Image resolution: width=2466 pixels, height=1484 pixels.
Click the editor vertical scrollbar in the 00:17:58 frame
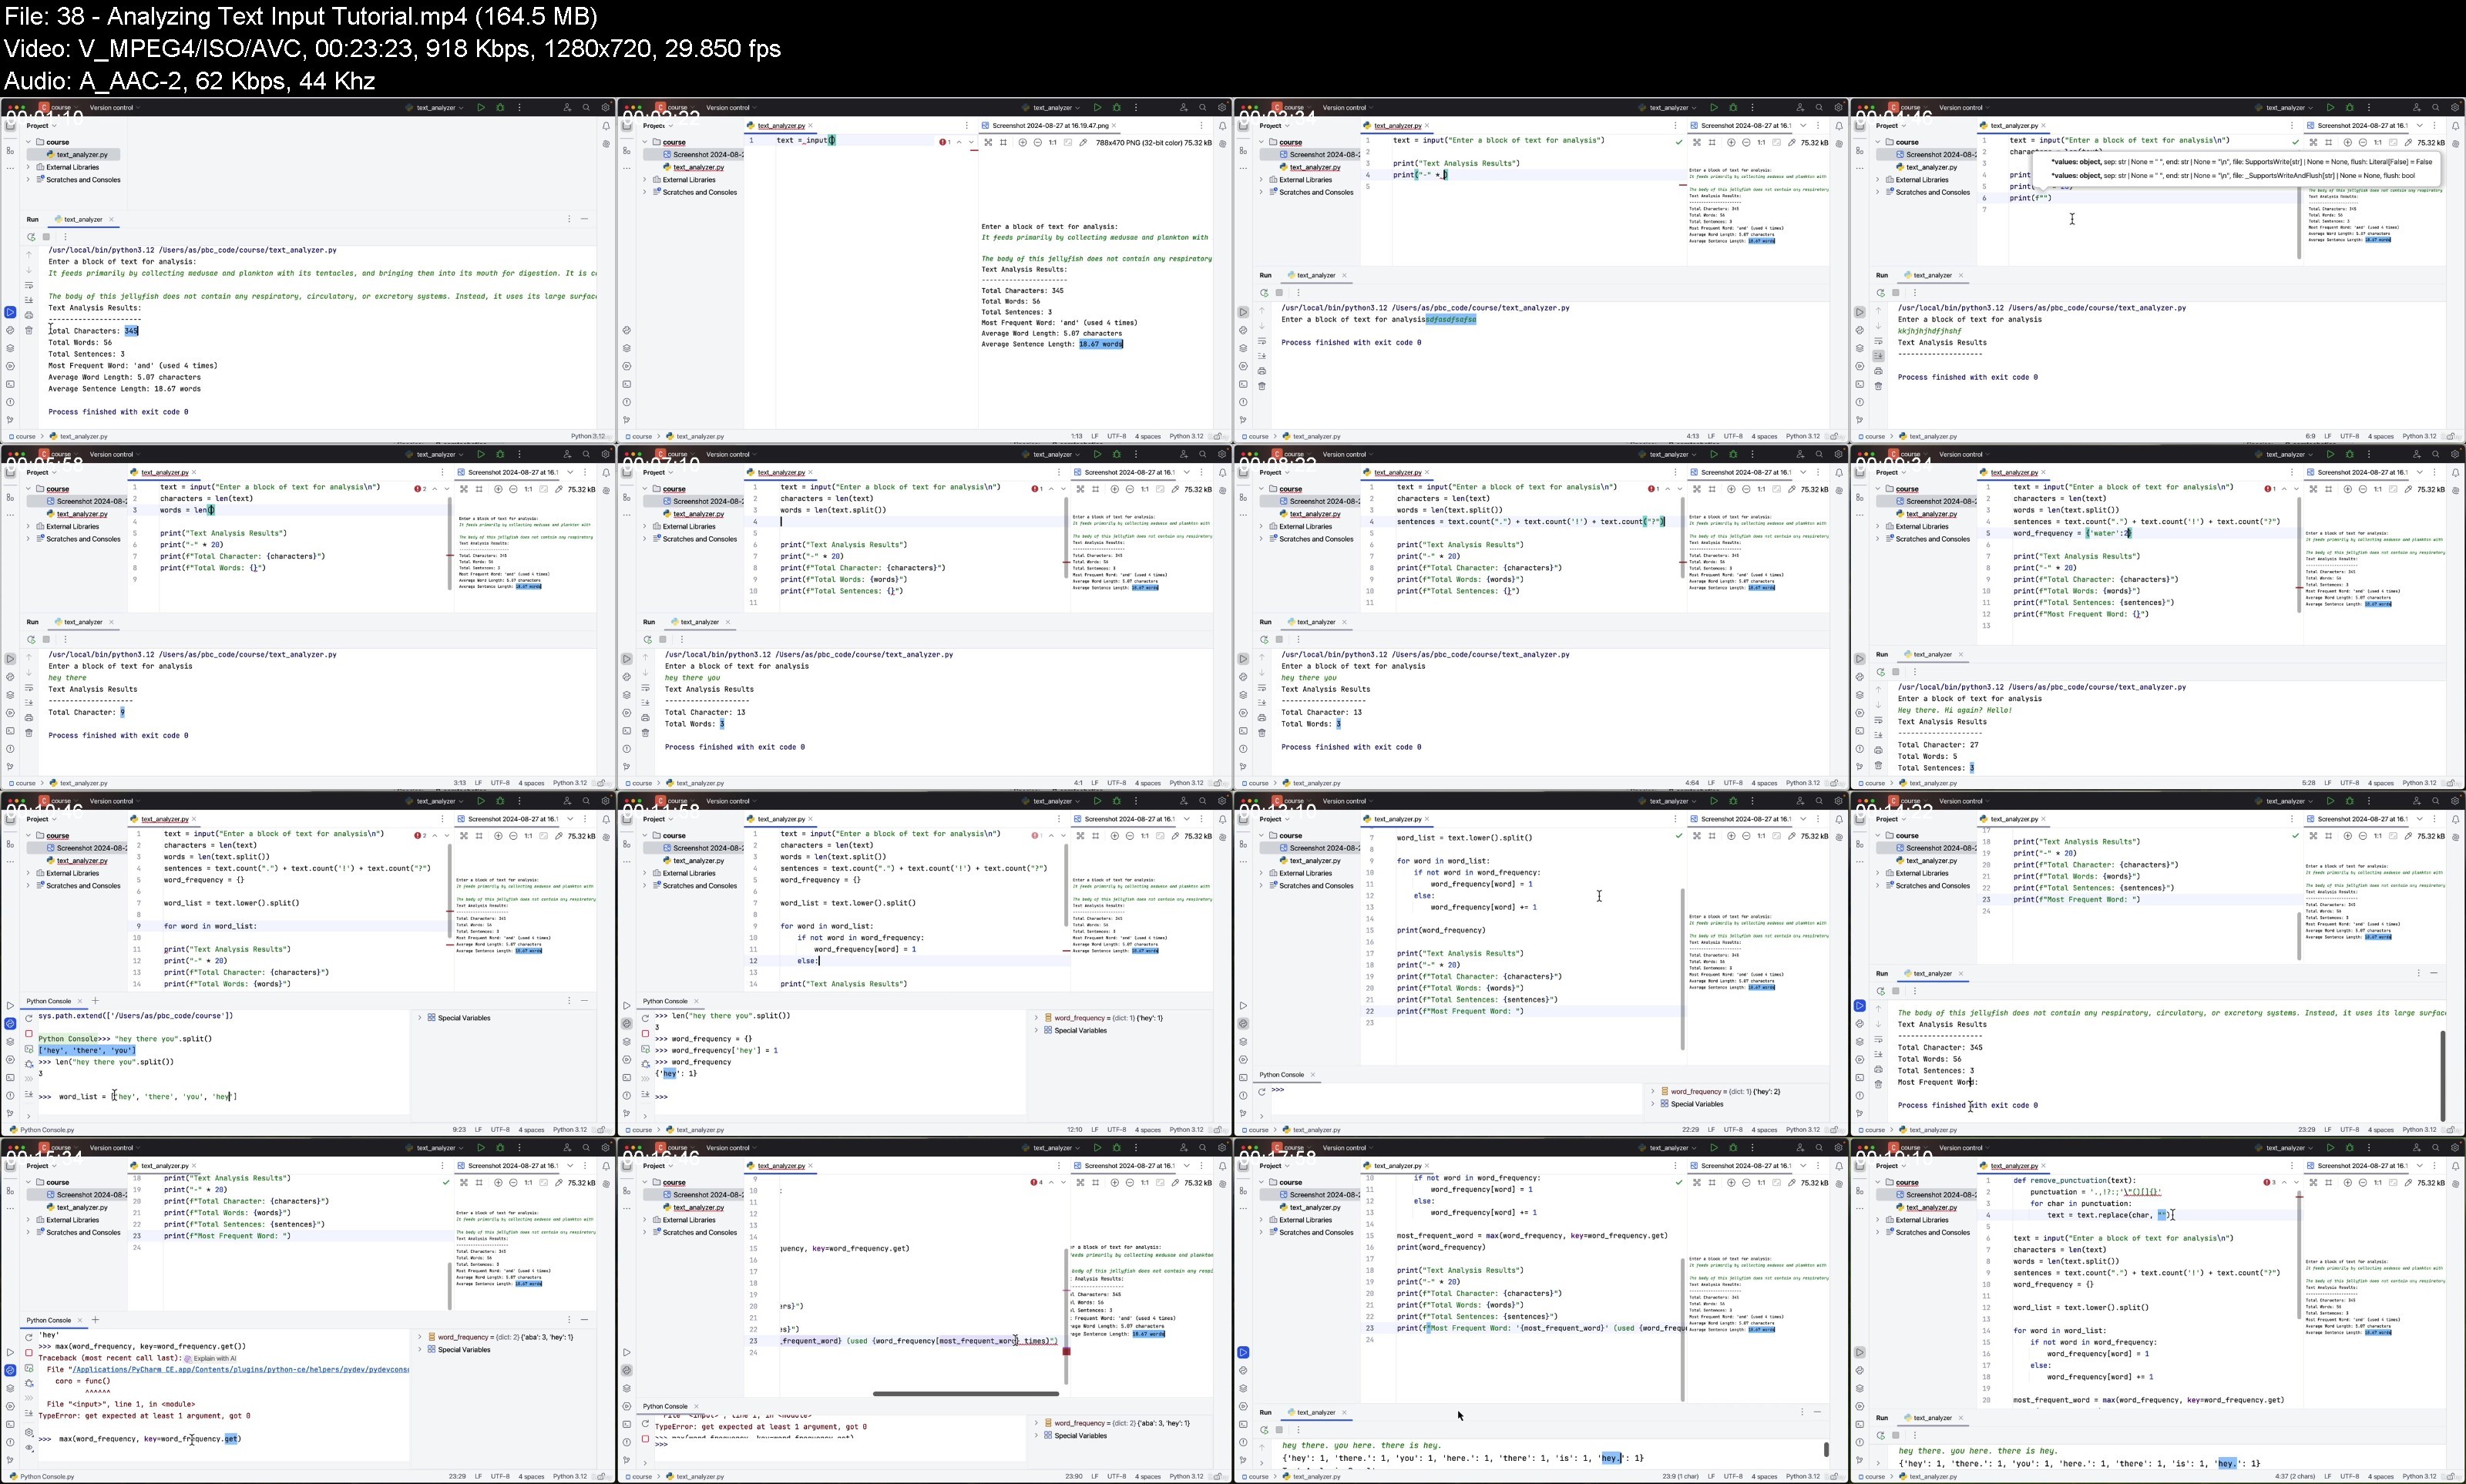(x=1682, y=1328)
